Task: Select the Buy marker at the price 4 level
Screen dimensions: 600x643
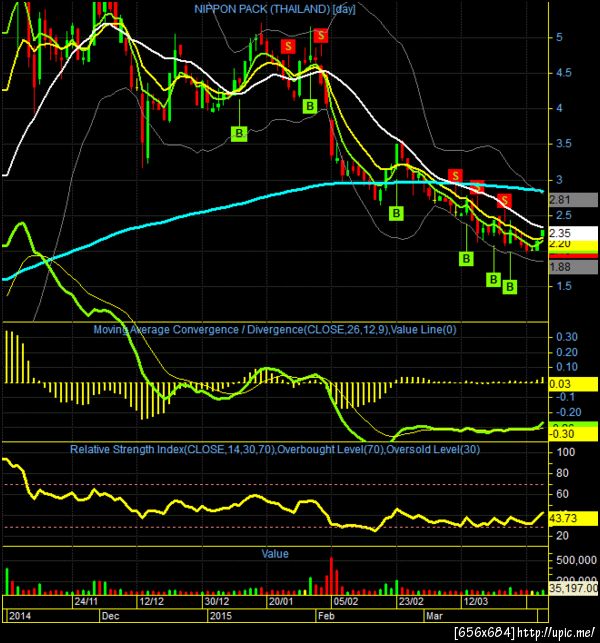Action: click(x=310, y=106)
